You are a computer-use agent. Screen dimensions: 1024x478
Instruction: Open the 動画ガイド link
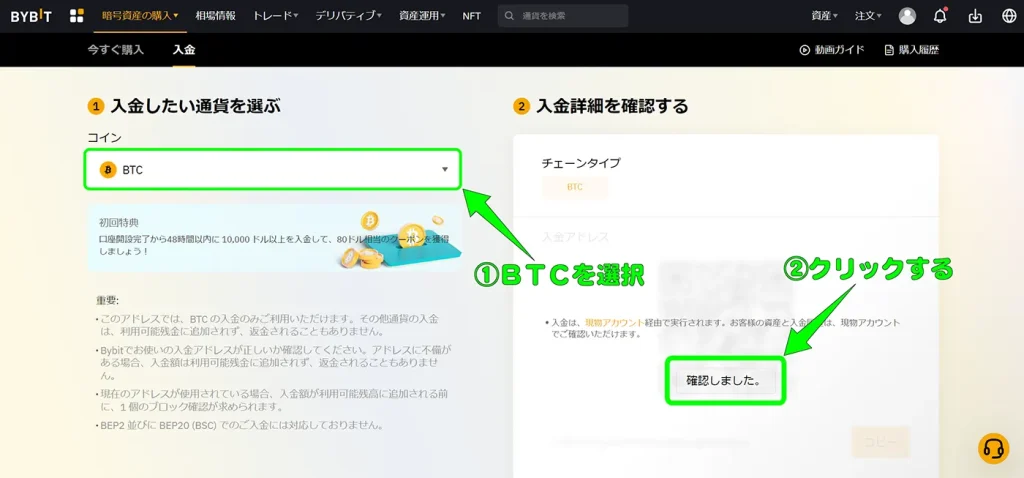[833, 50]
